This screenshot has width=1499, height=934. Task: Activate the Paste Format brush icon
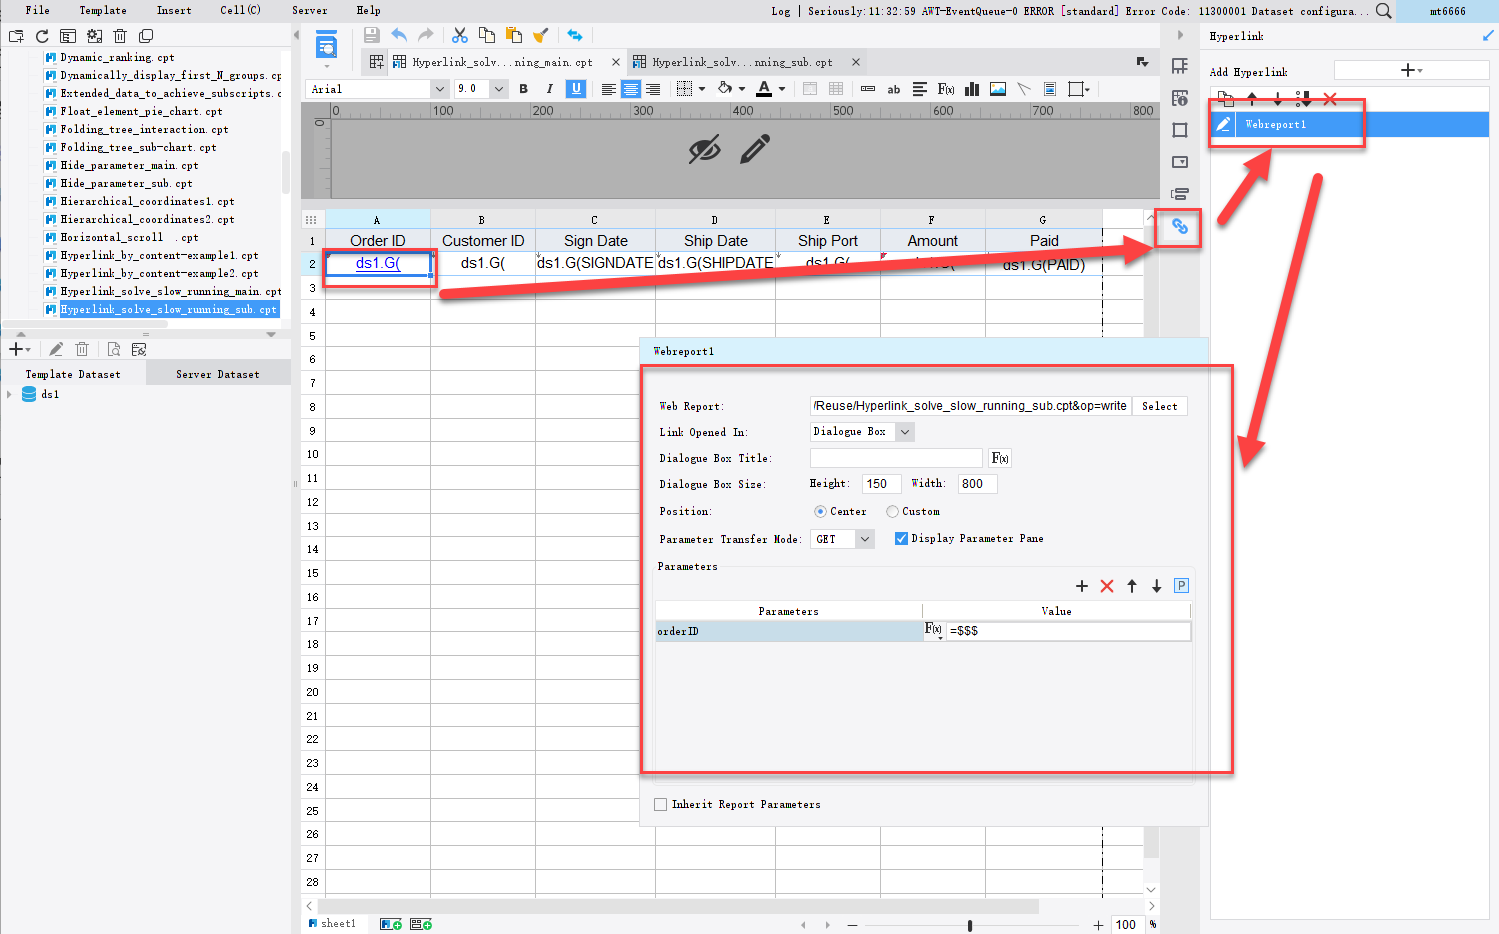540,34
